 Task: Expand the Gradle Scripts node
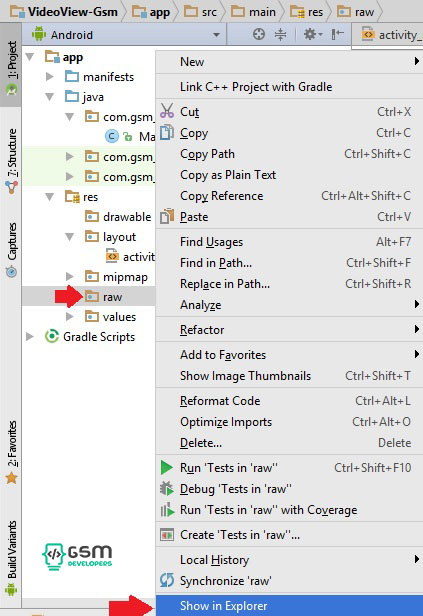(x=30, y=337)
